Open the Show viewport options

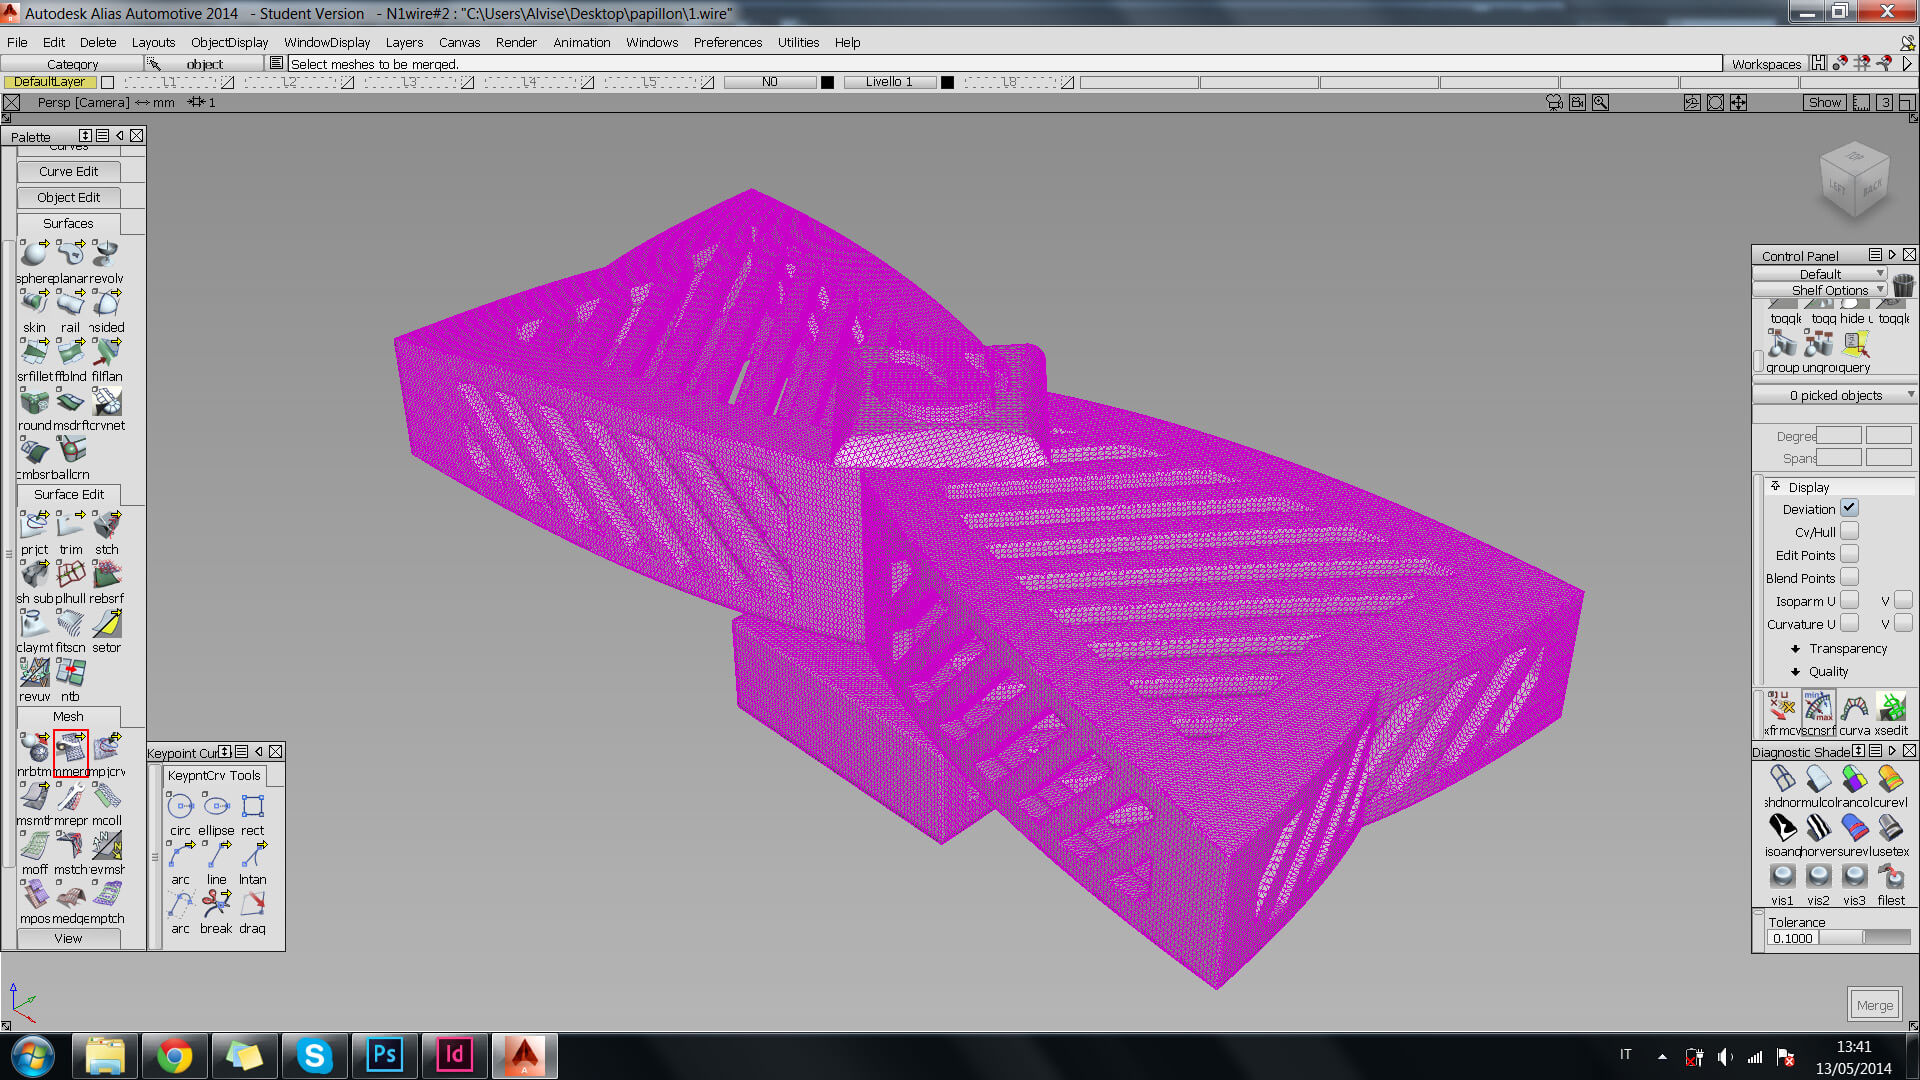tap(1824, 102)
